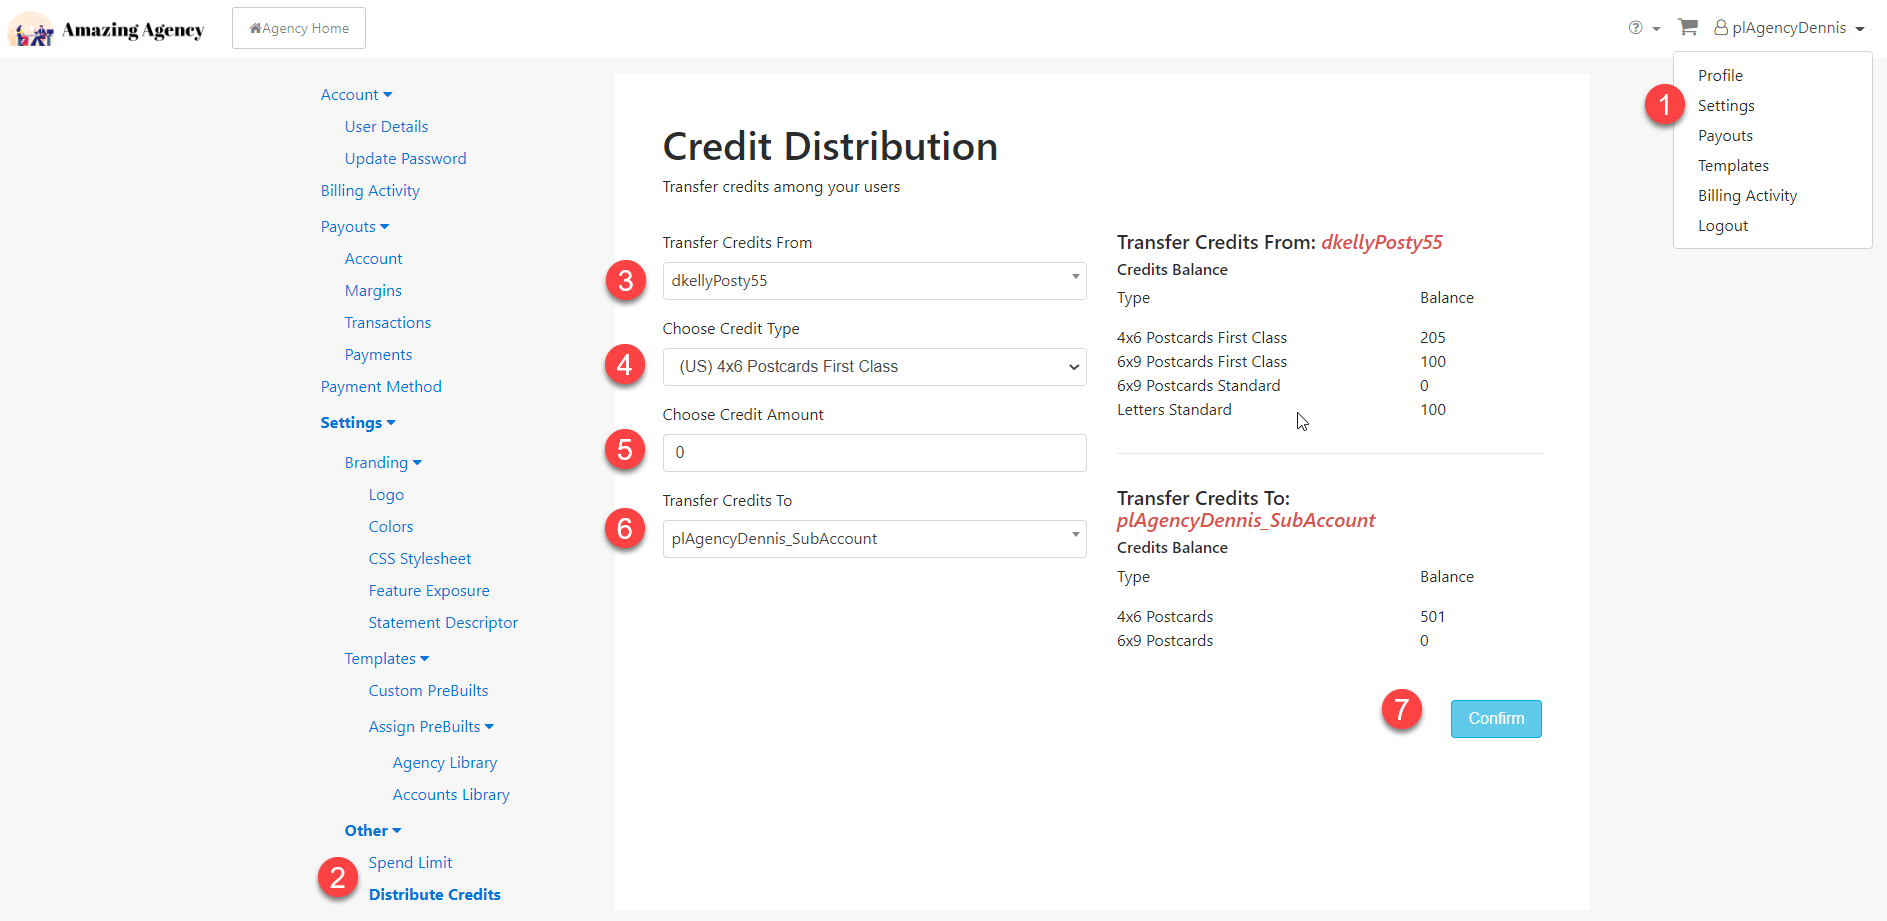
Task: Collapse the Payouts sidebar section
Action: pos(355,227)
